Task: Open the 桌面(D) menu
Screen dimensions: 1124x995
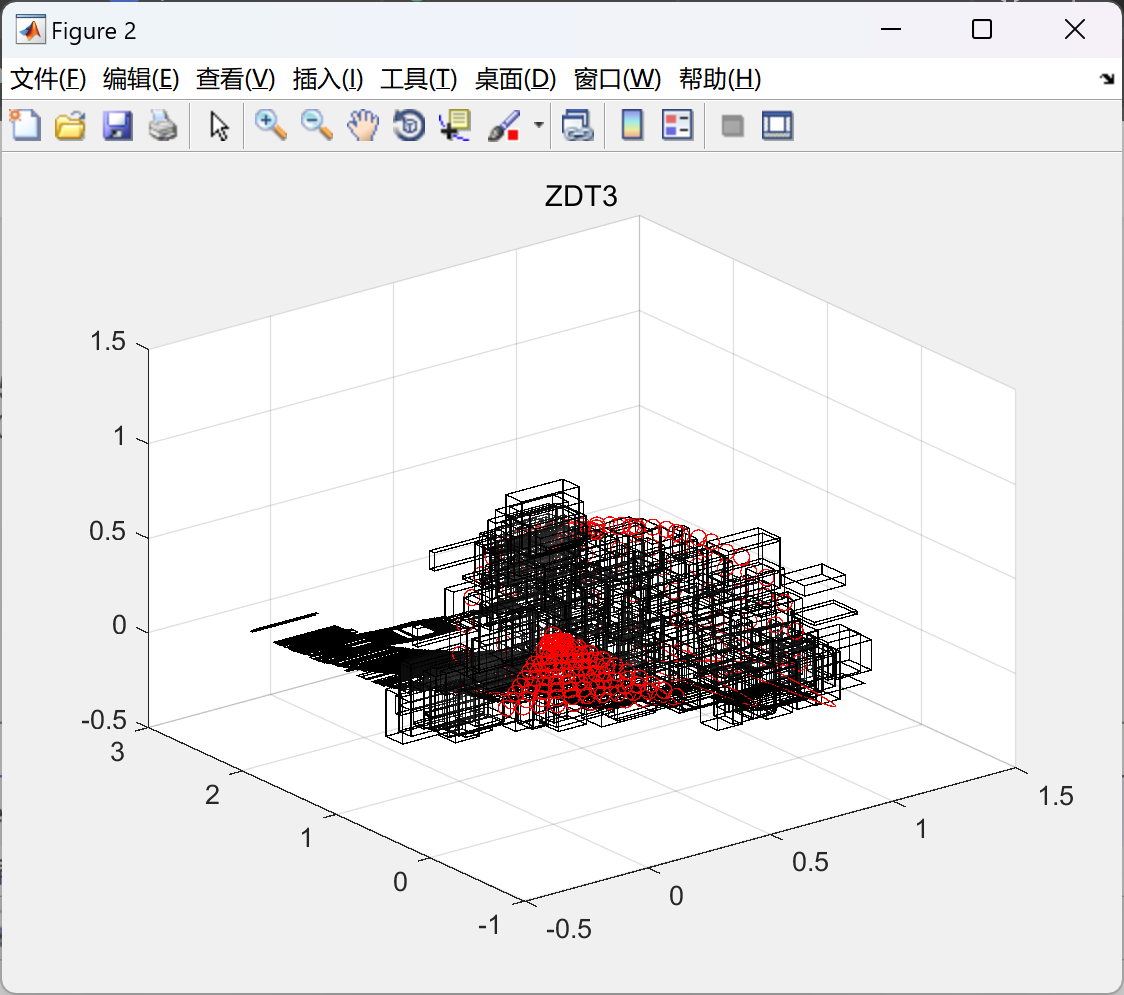Action: pyautogui.click(x=515, y=79)
